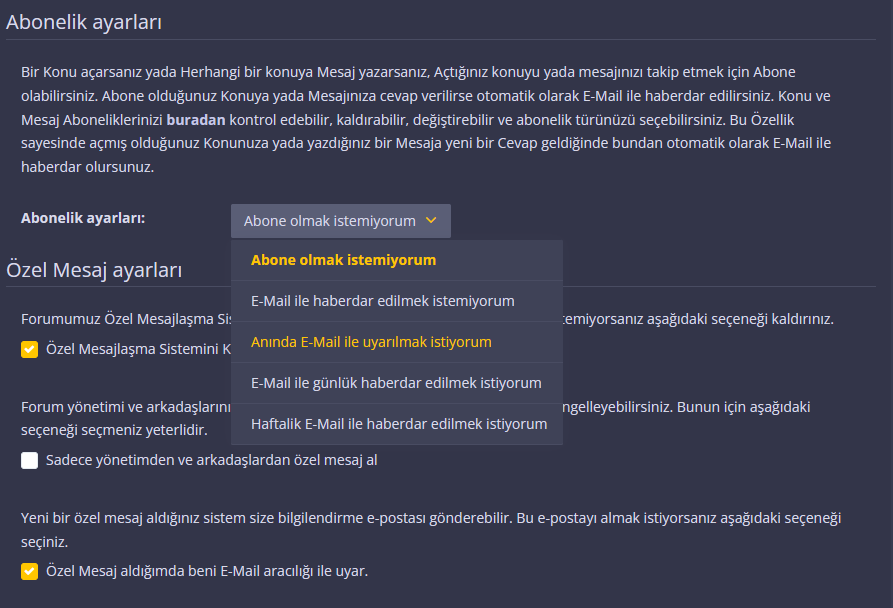Uncheck 'Özel Mesaj aldığımda beni E-Mail' checkbox
893x608 pixels.
pyautogui.click(x=30, y=571)
